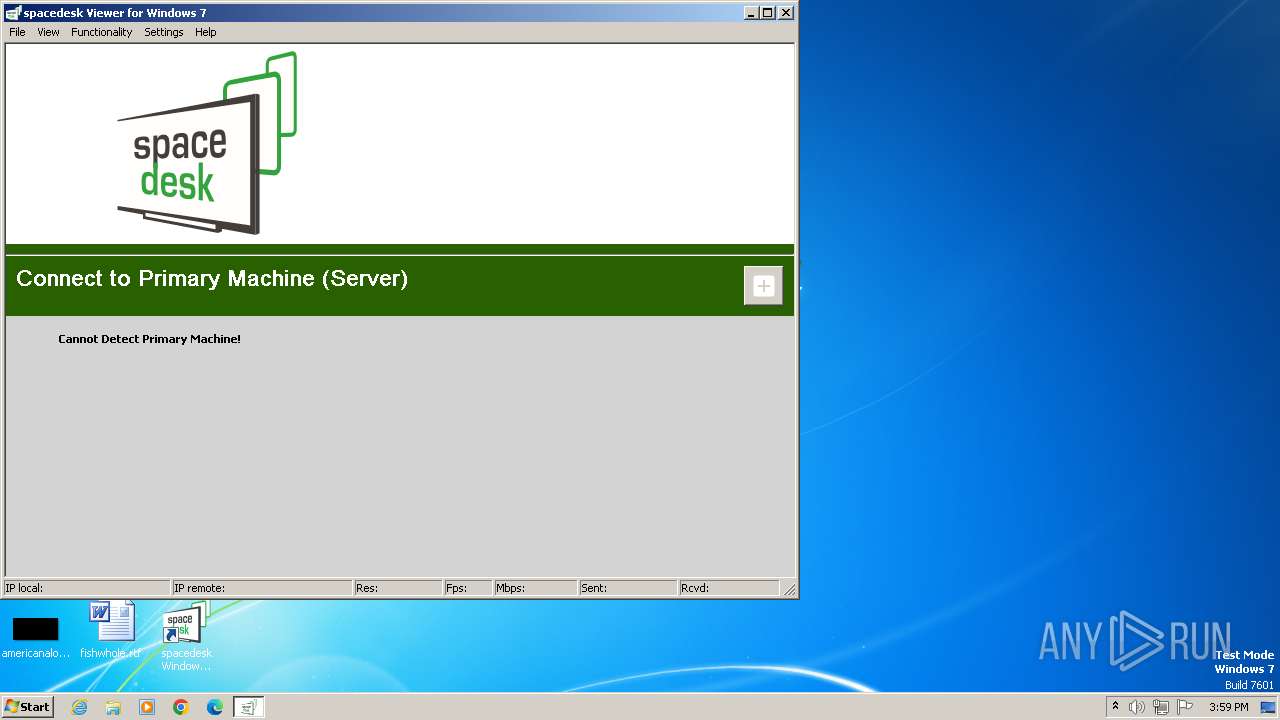Click the spacedesk Viewer taskbar button
1280x720 pixels.
[x=248, y=707]
